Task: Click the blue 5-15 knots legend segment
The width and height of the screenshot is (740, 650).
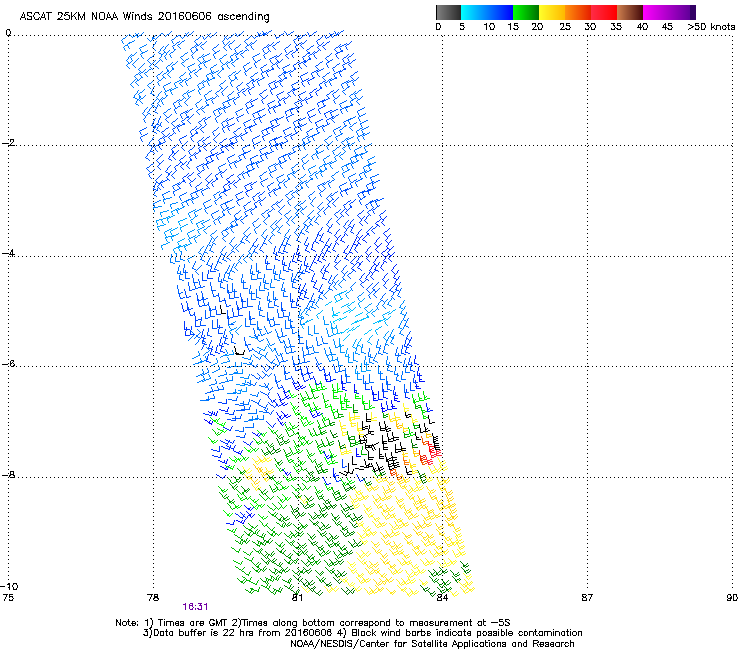Action: pos(487,12)
